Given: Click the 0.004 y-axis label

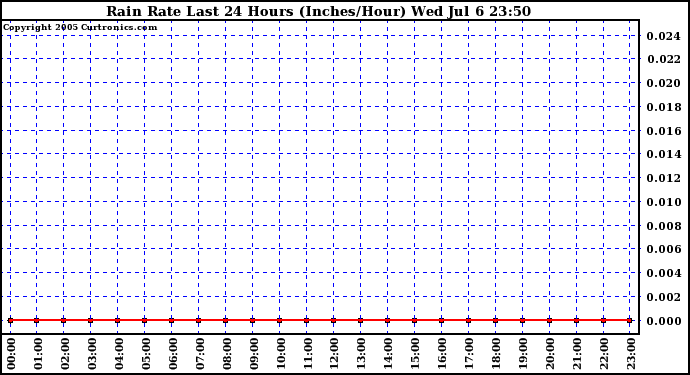Looking at the screenshot, I should [x=663, y=273].
